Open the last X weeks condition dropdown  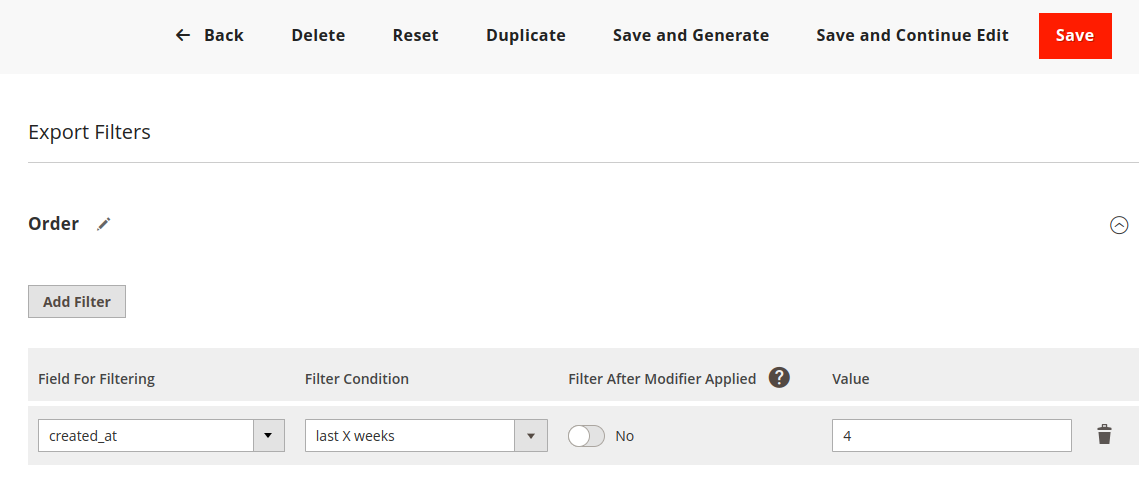tap(426, 436)
